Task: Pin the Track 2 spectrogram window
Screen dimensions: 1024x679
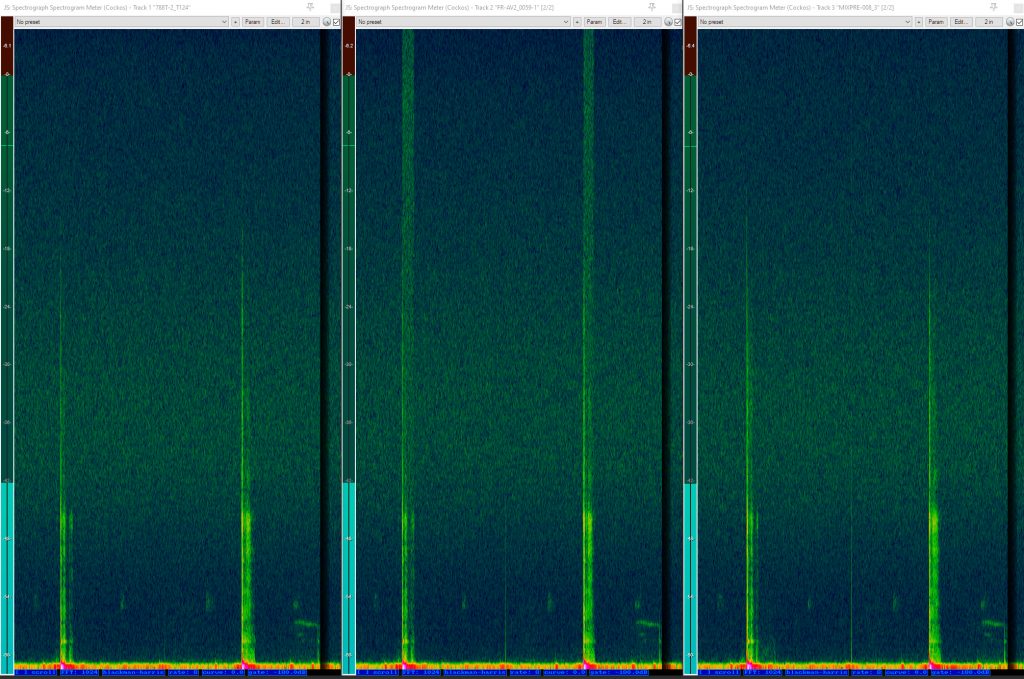Action: pyautogui.click(x=651, y=7)
